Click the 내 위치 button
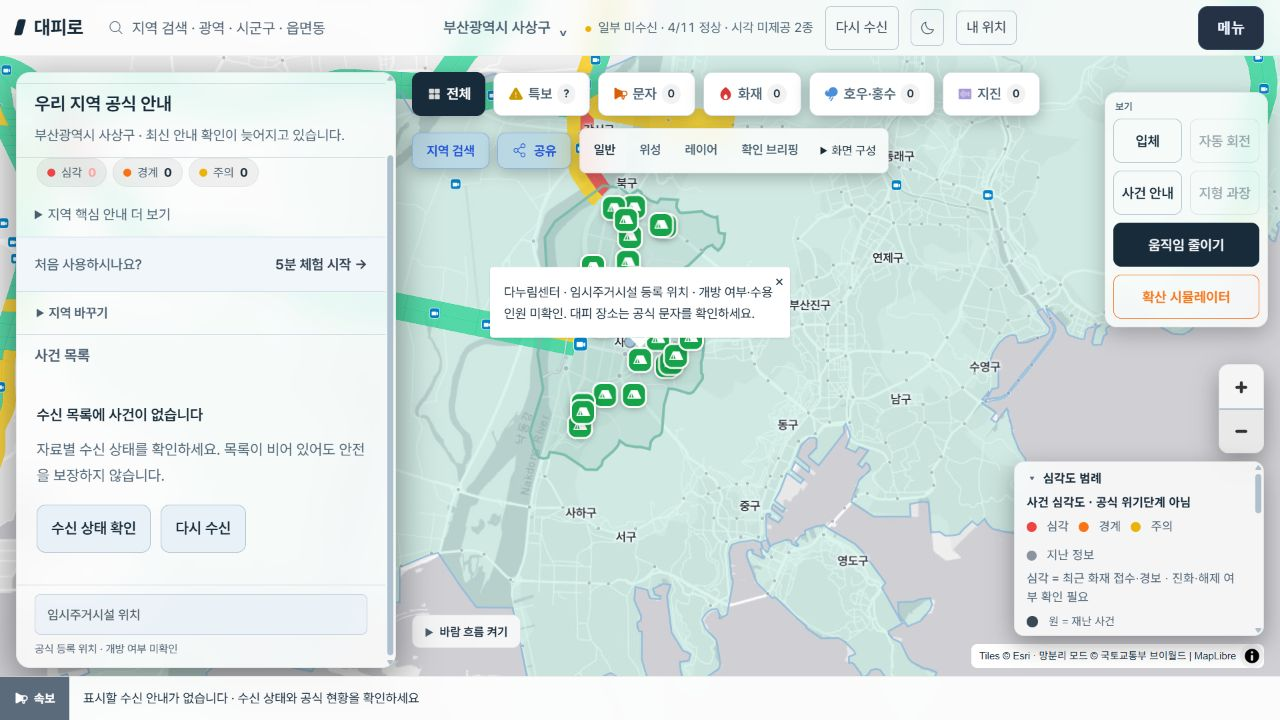 (x=986, y=28)
